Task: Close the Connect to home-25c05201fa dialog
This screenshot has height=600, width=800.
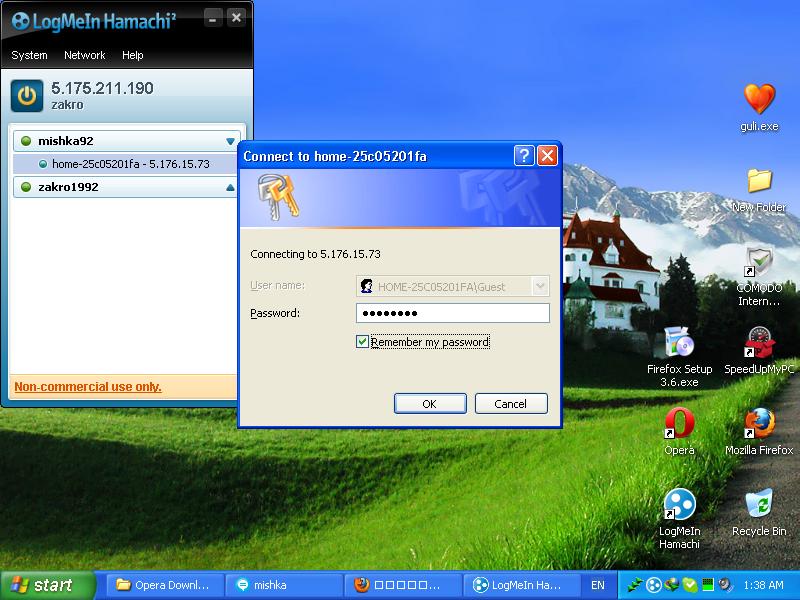Action: pos(547,156)
